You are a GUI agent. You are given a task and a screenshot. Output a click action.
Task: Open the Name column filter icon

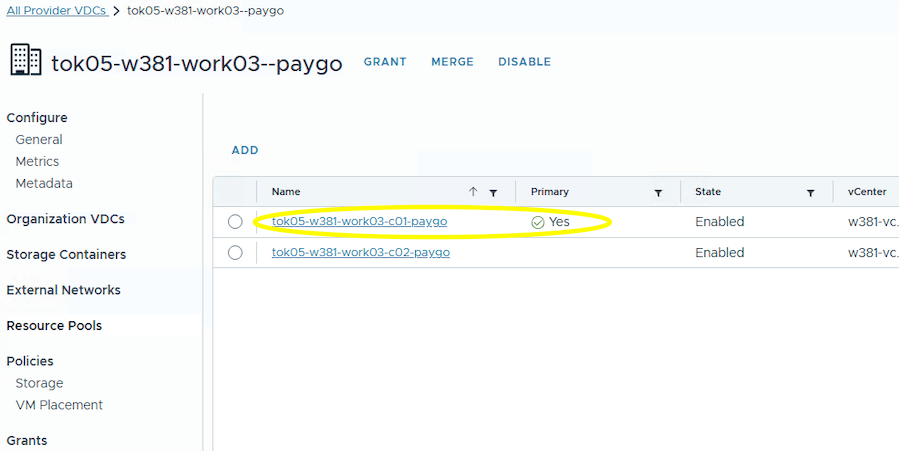click(493, 192)
